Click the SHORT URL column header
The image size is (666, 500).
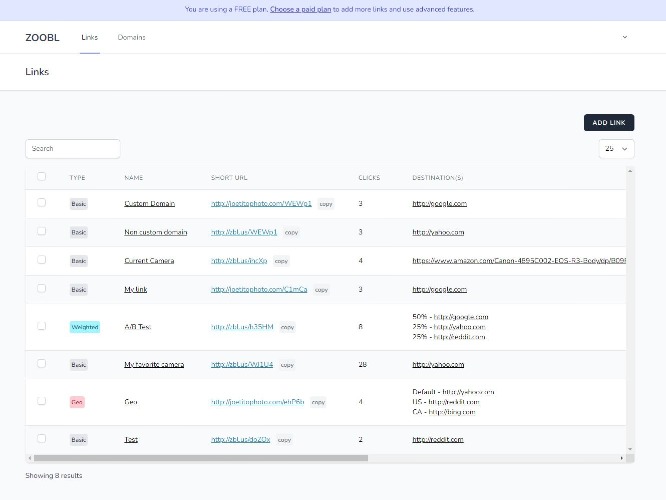[x=229, y=178]
